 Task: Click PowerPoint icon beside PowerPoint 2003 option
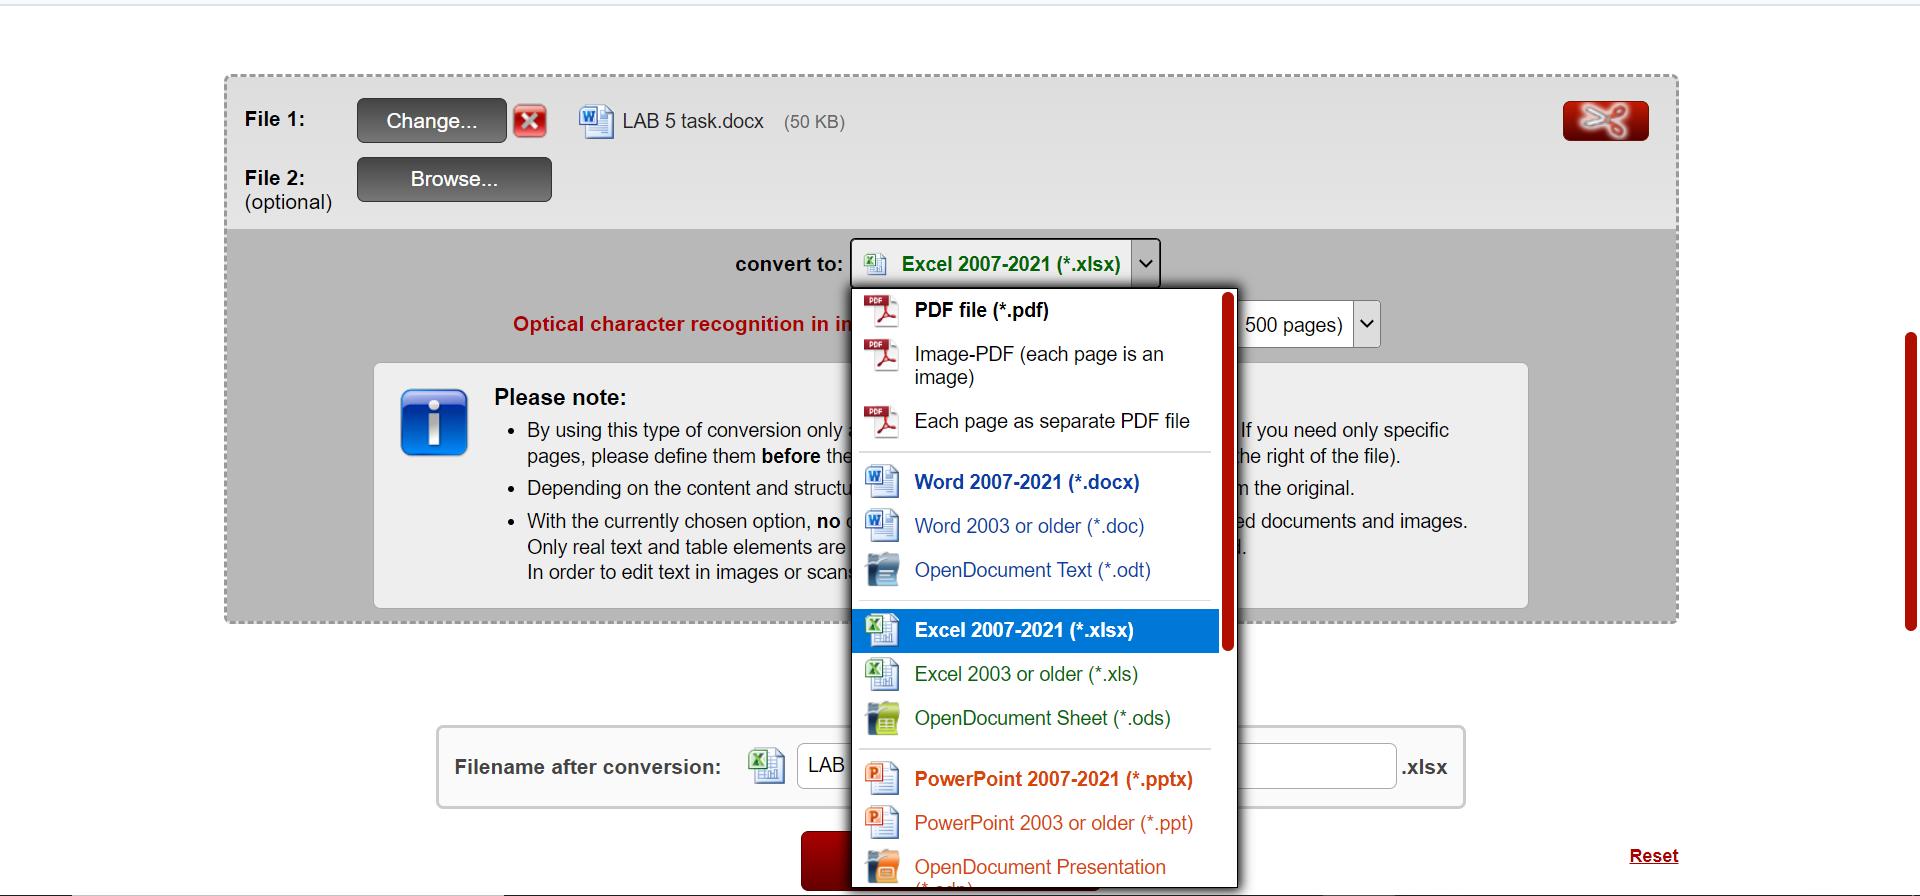point(881,823)
